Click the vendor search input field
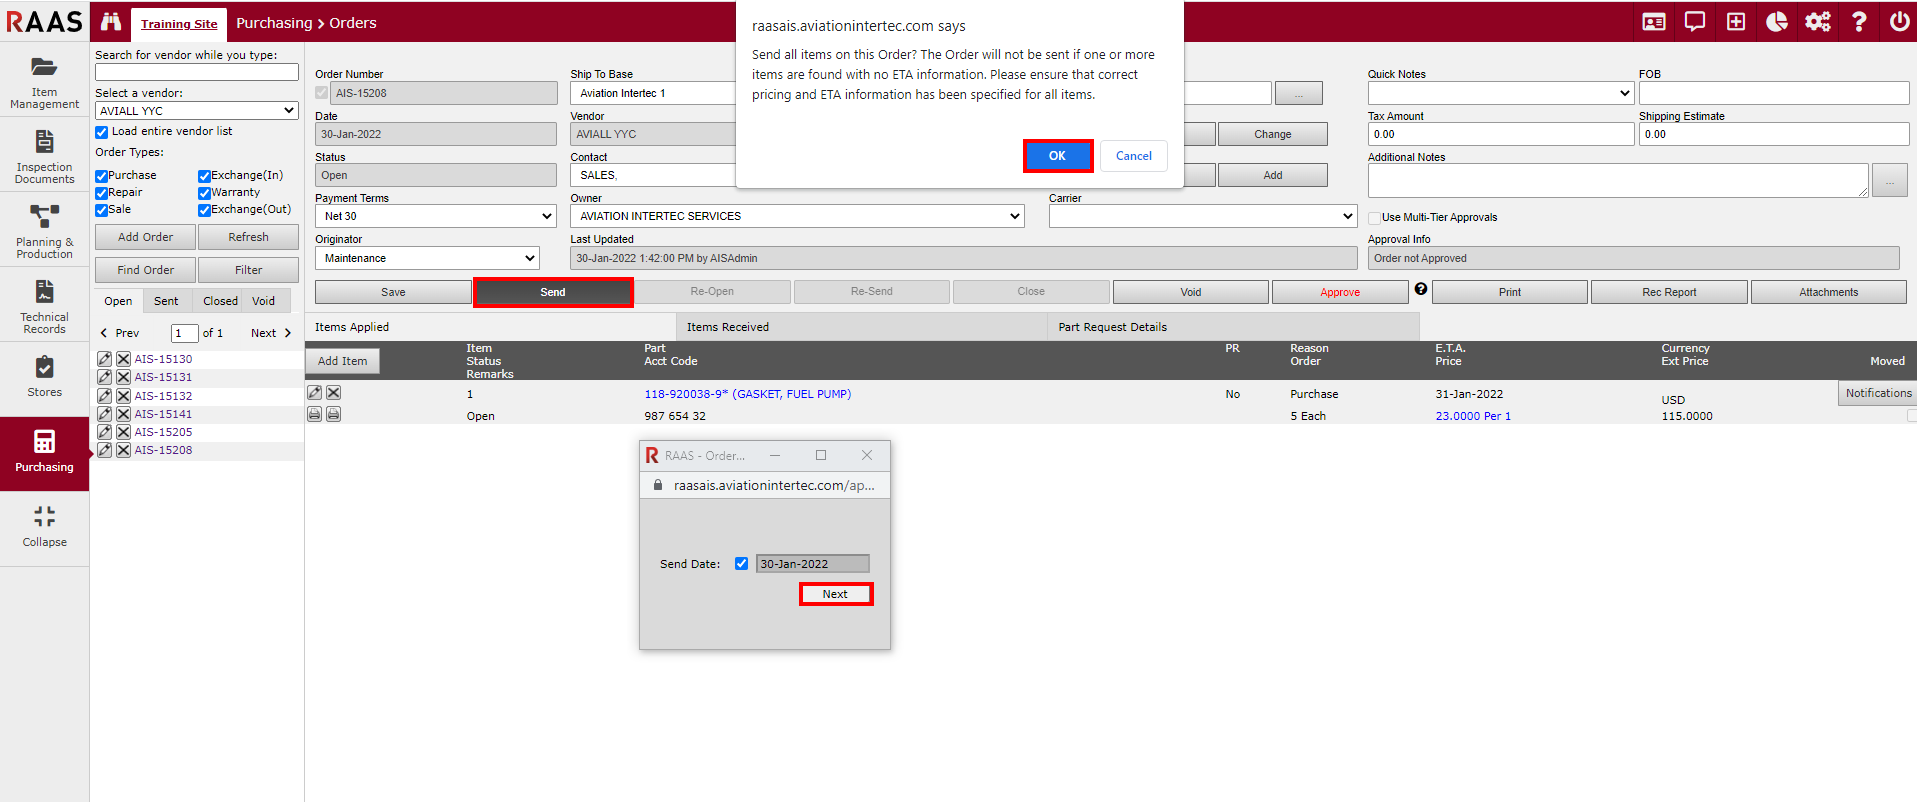 pos(197,72)
